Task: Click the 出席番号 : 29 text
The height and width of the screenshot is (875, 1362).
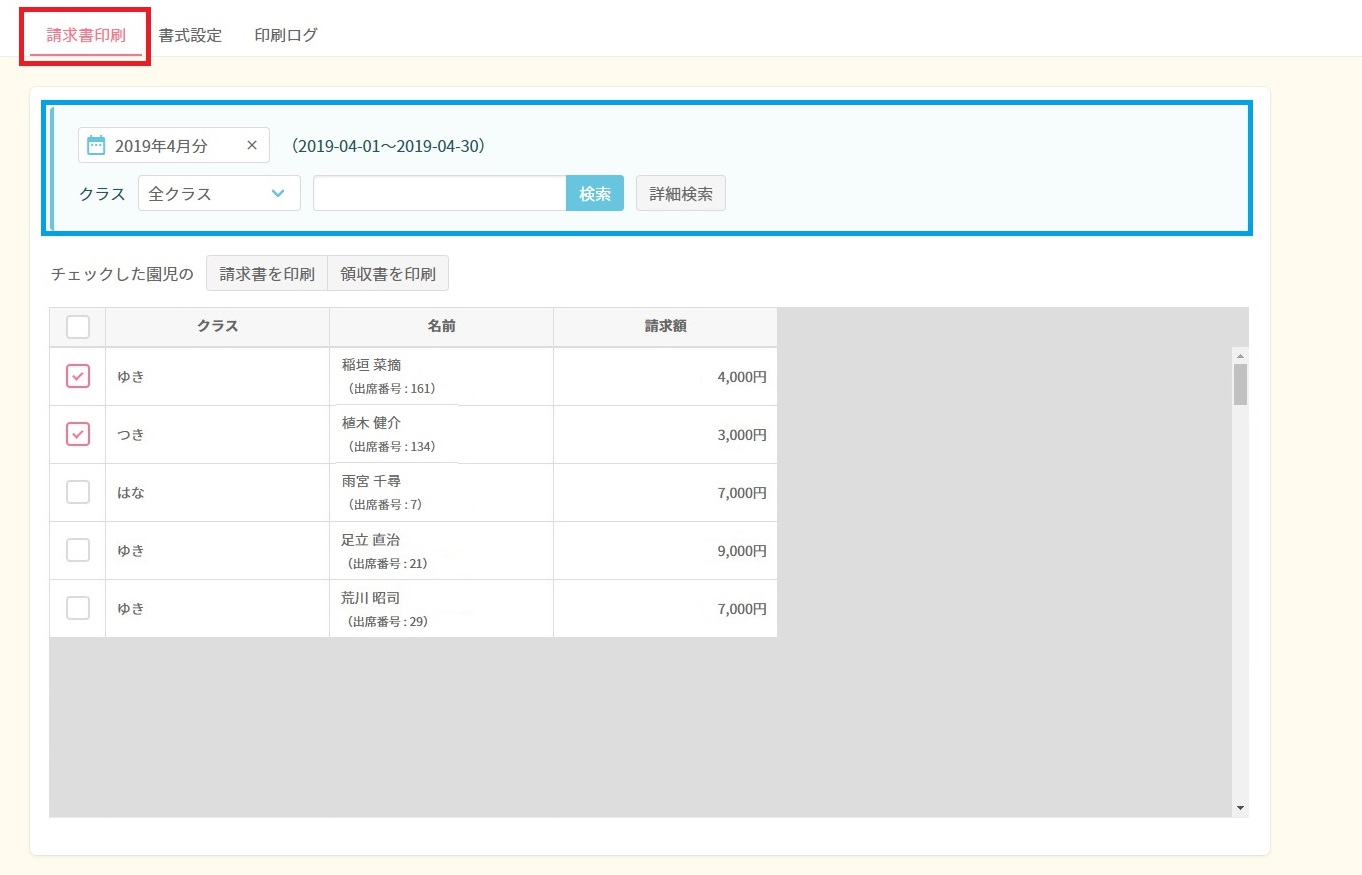Action: coord(388,621)
